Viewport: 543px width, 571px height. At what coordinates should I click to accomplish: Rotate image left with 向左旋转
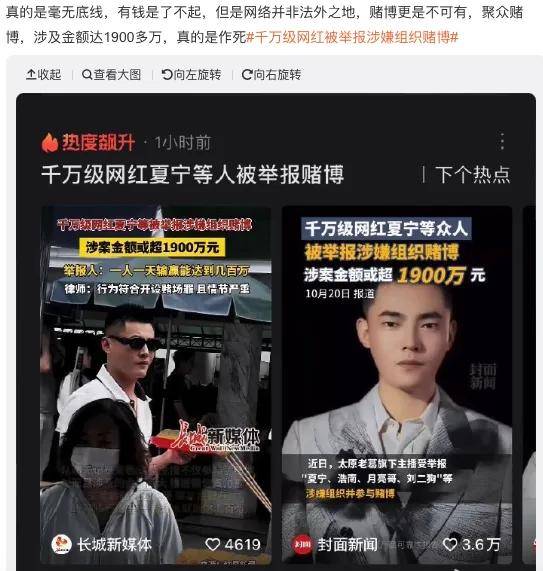pyautogui.click(x=192, y=75)
